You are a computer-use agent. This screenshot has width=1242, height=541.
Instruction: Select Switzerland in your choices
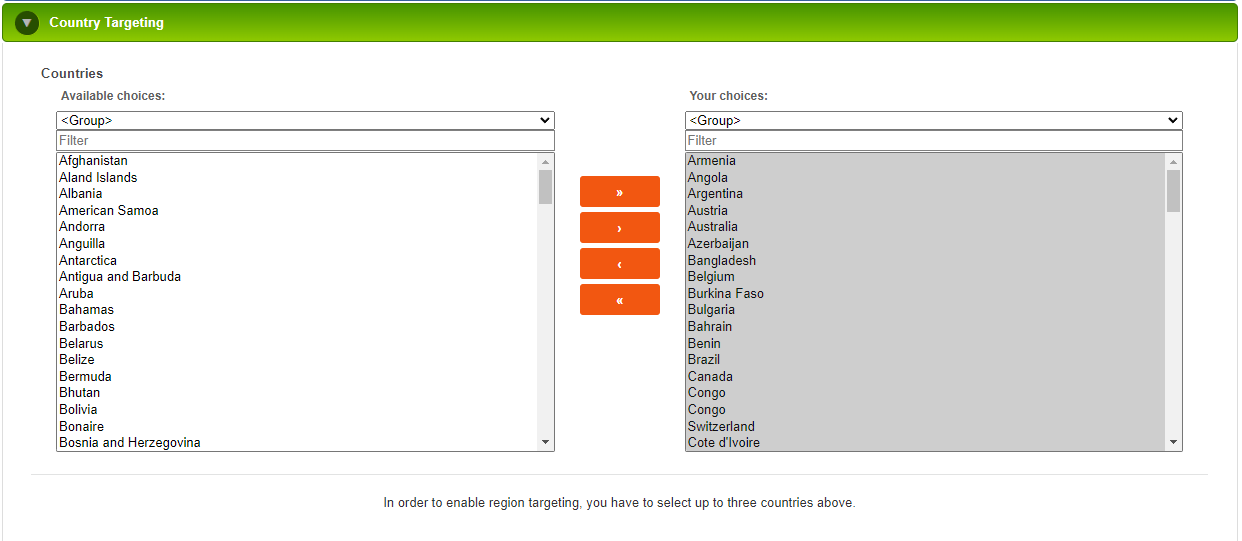(x=926, y=426)
